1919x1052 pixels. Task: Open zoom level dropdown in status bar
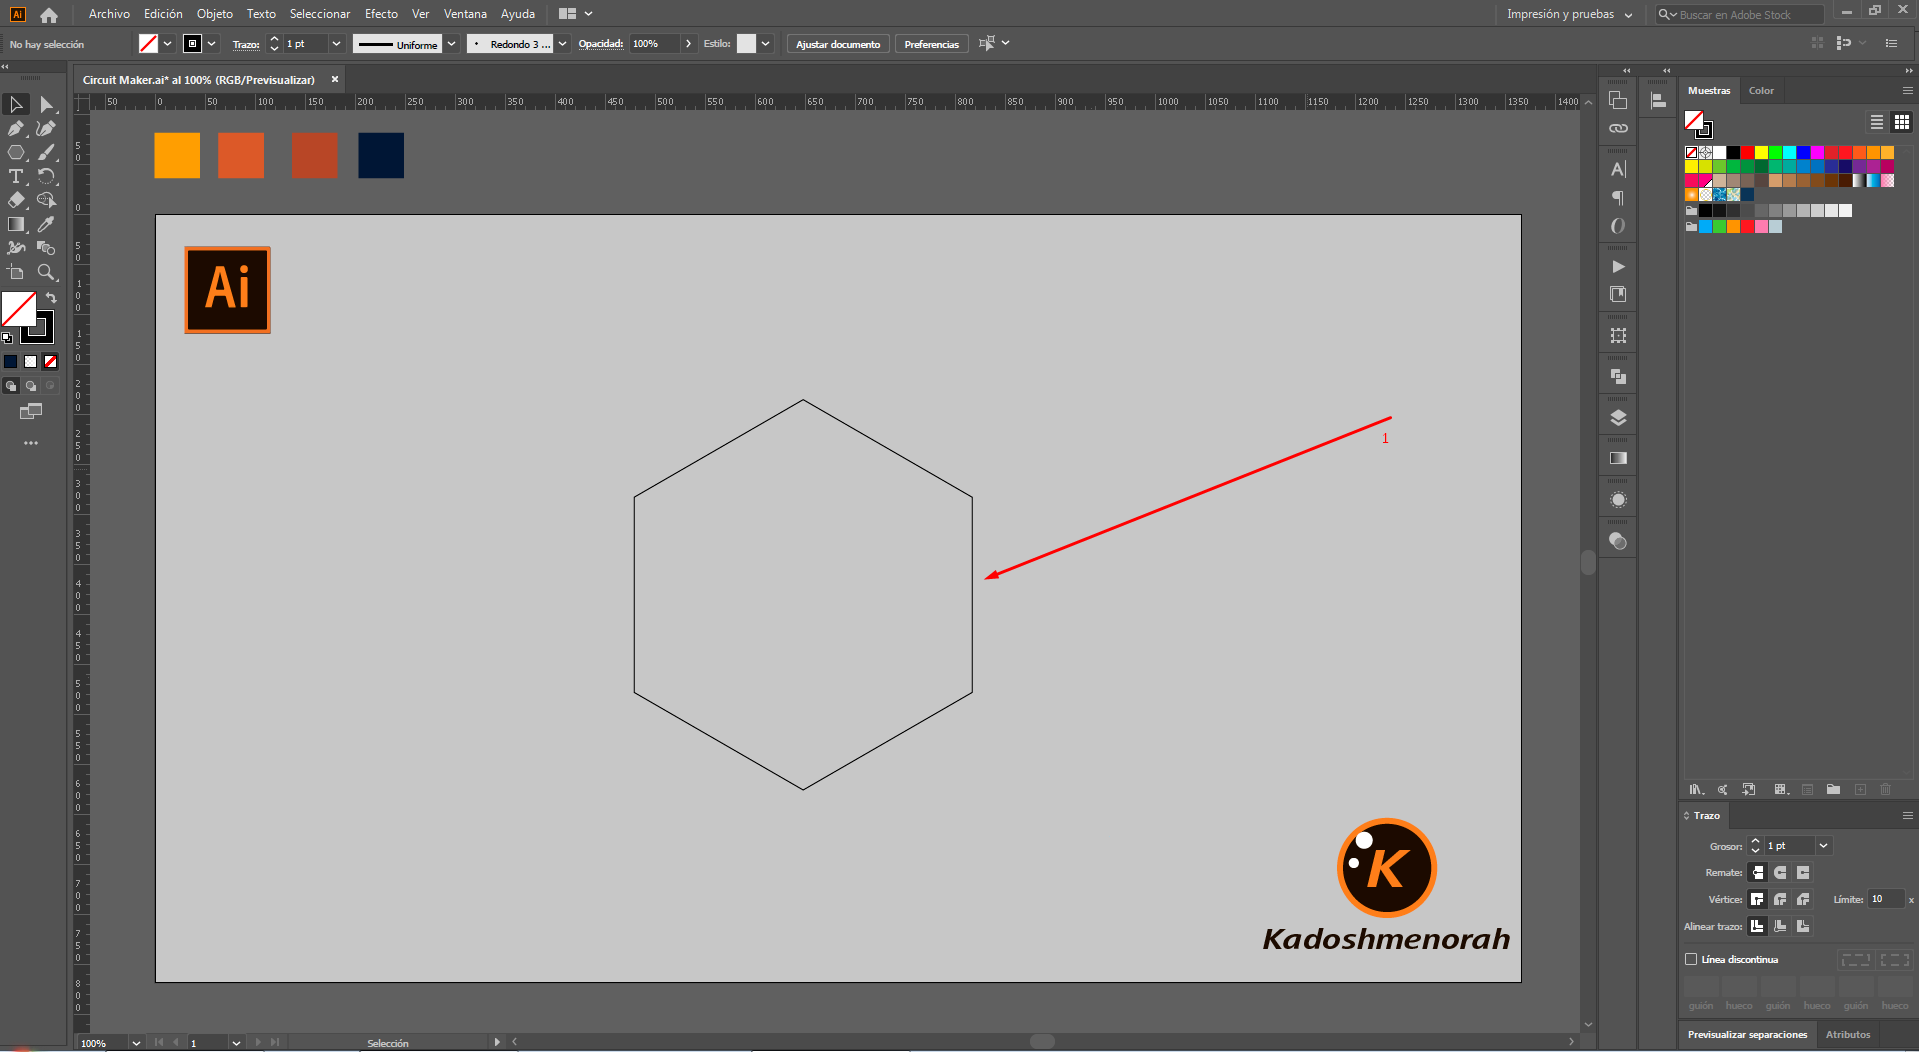click(x=136, y=1043)
